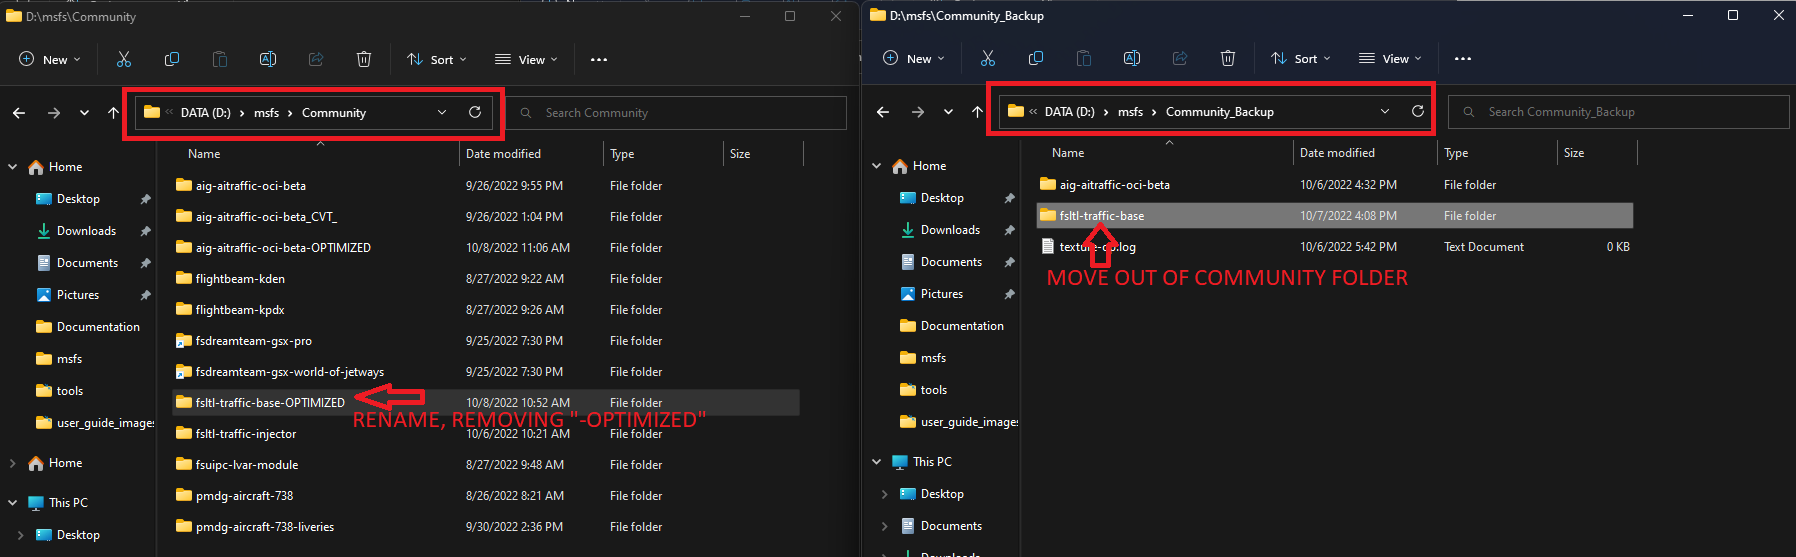1796x557 pixels.
Task: Click Search Community_Backup field
Action: point(1618,112)
